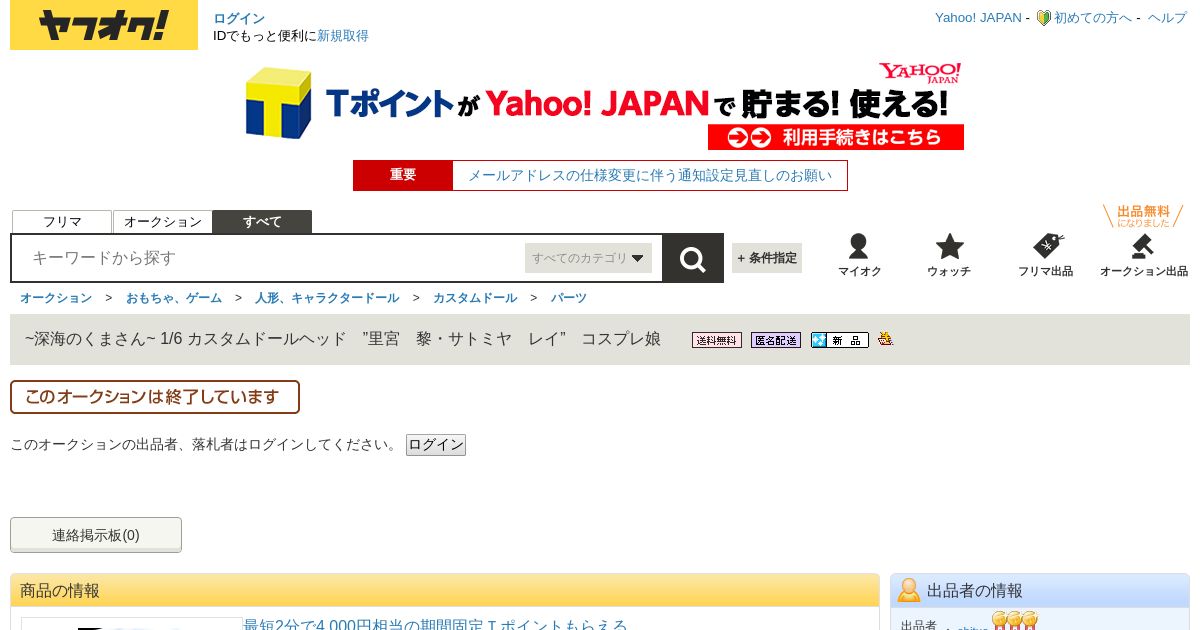Click the 匿名配送 badge icon
This screenshot has width=1200, height=630.
point(776,340)
